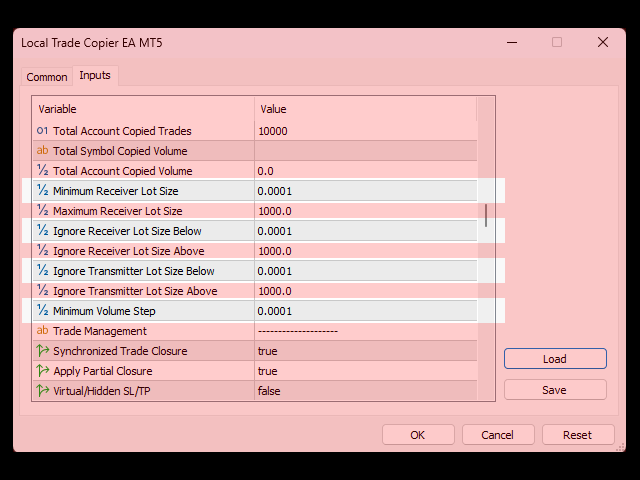Screen dimensions: 640x480
Task: Click icon beside Ignore Transmitter Lot Size Above
Action: 42,290
